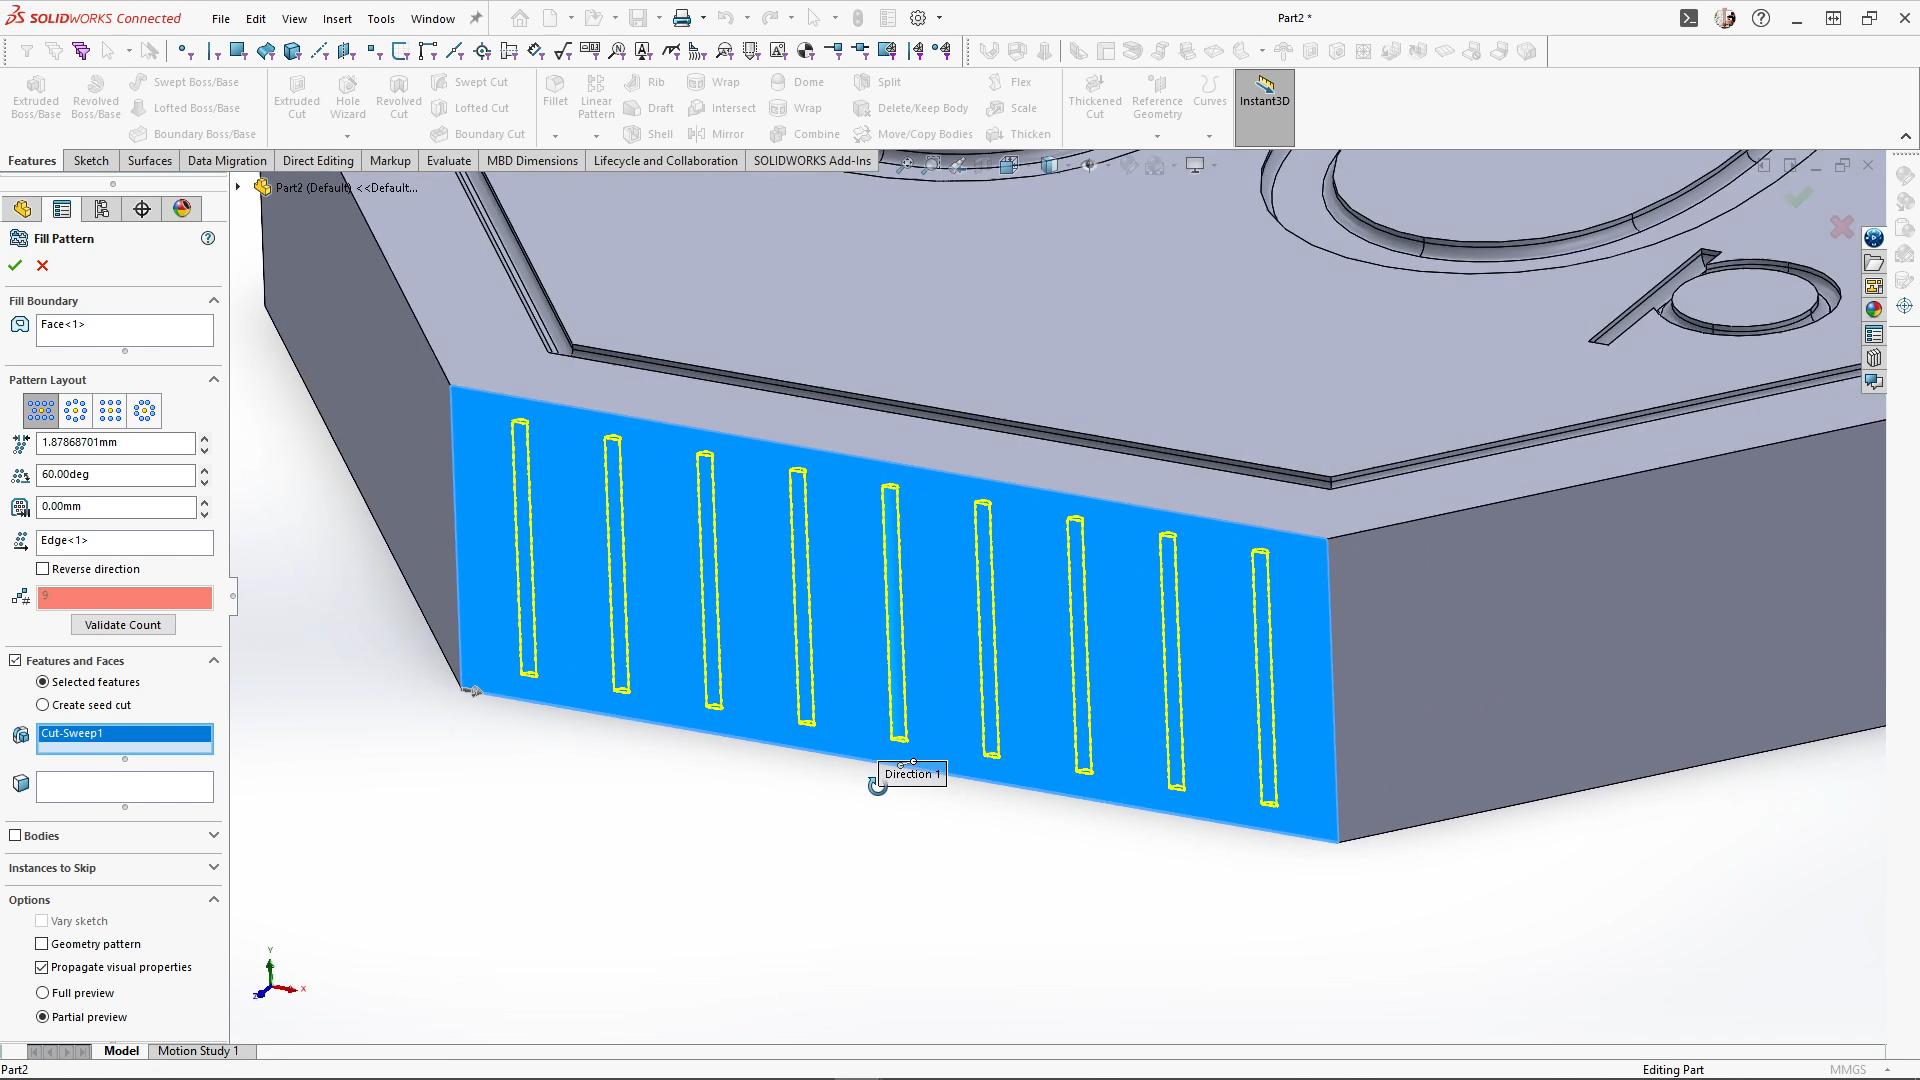Collapse the Fill Boundary section

click(213, 301)
